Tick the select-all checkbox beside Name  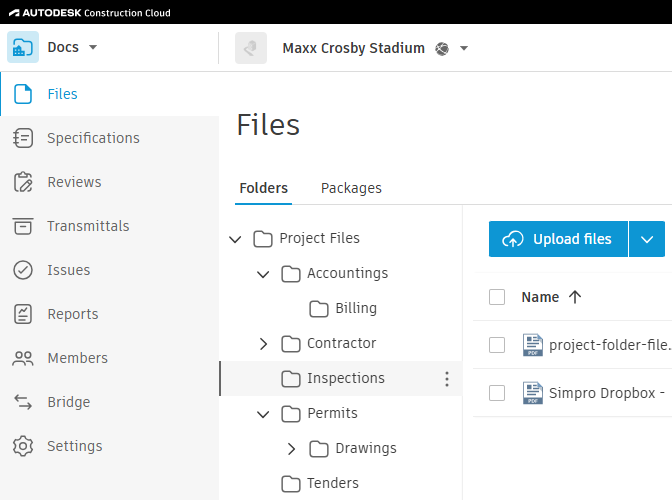(497, 297)
